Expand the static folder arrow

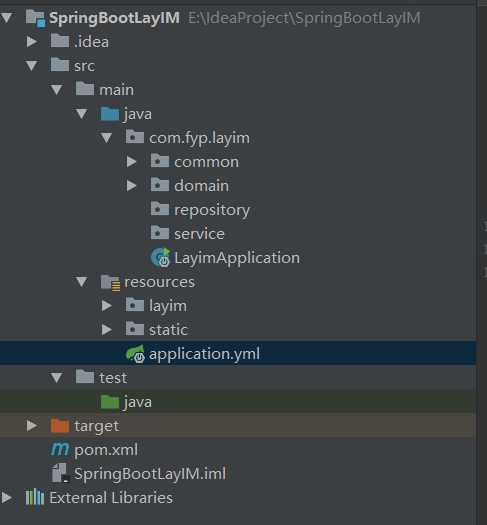[107, 330]
